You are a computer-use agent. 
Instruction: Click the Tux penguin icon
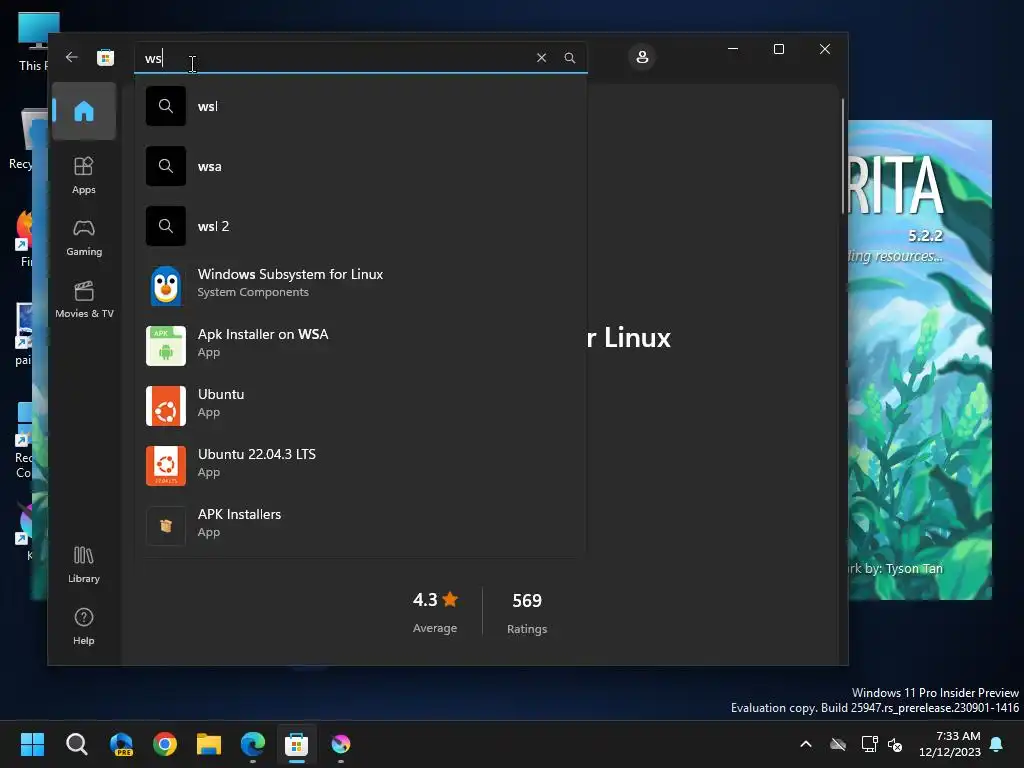166,286
